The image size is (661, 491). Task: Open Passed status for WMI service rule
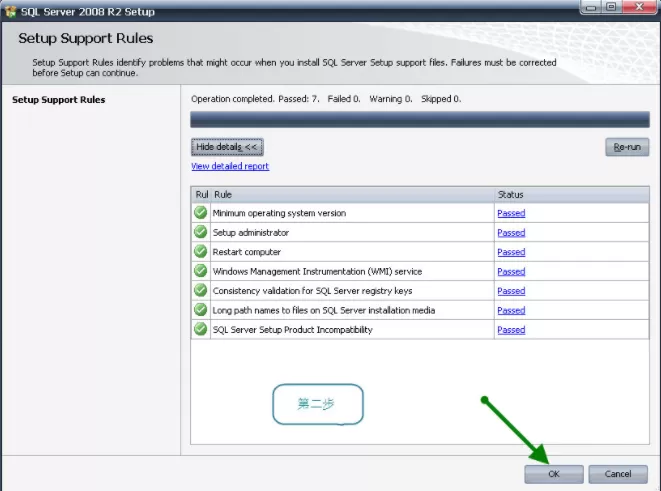tap(511, 271)
